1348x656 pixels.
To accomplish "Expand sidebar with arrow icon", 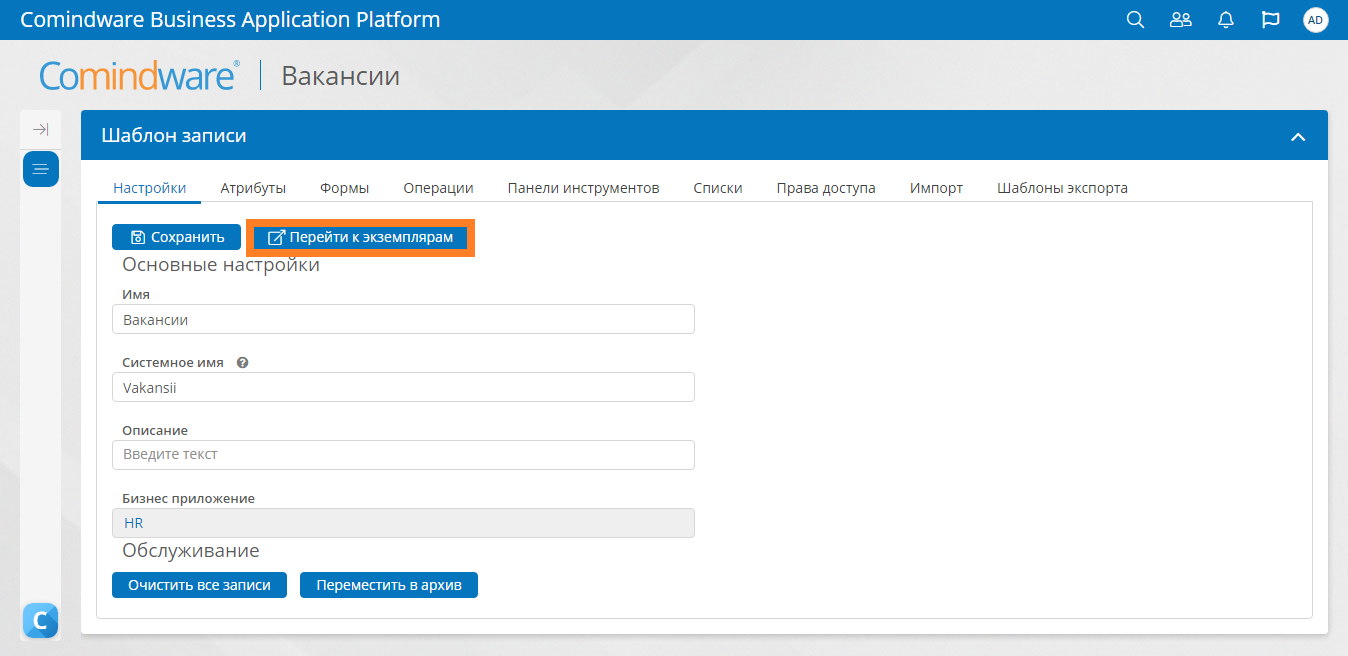I will point(40,129).
